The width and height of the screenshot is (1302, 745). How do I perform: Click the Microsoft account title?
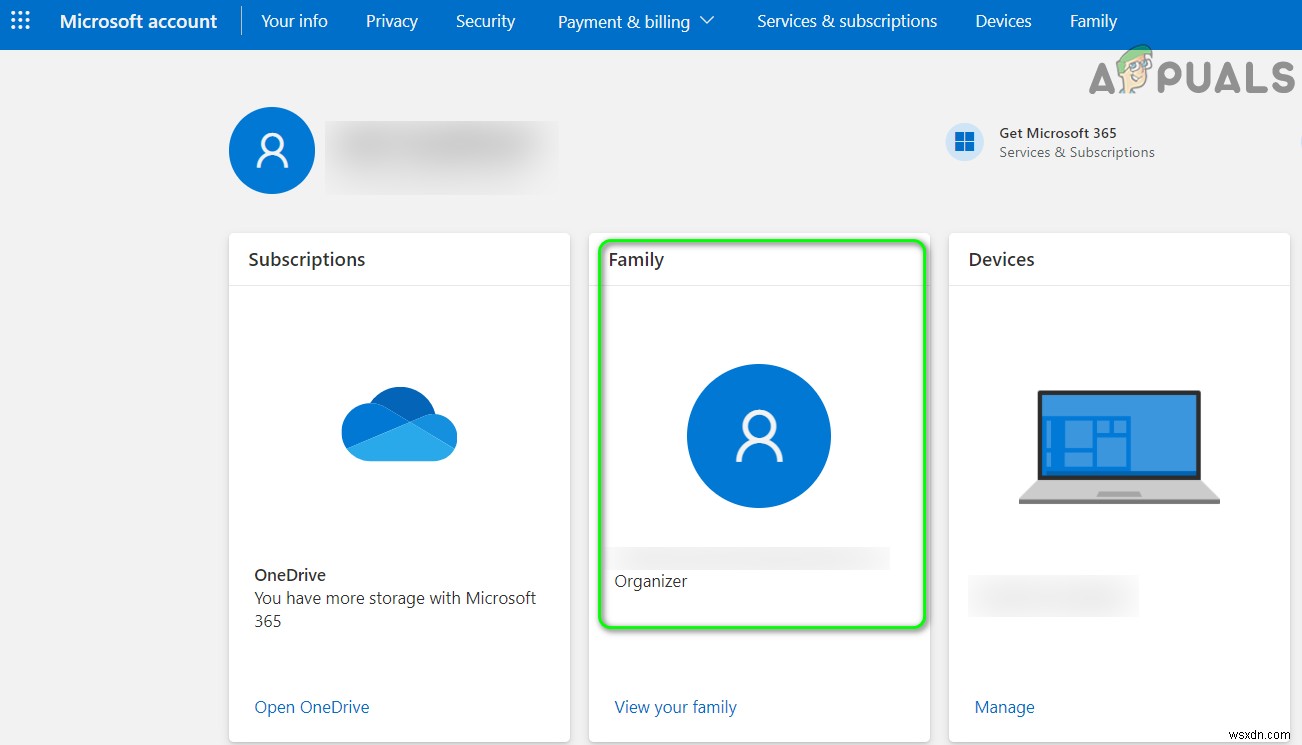(138, 21)
